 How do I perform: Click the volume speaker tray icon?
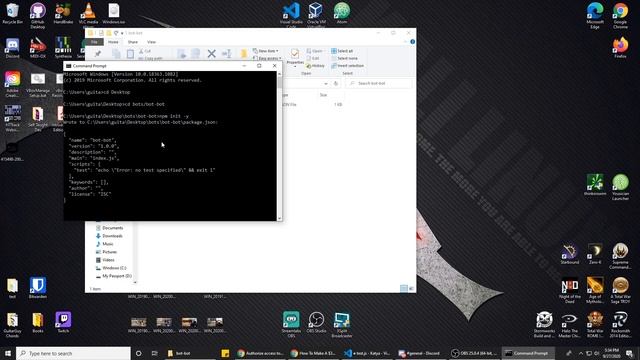[x=597, y=353]
